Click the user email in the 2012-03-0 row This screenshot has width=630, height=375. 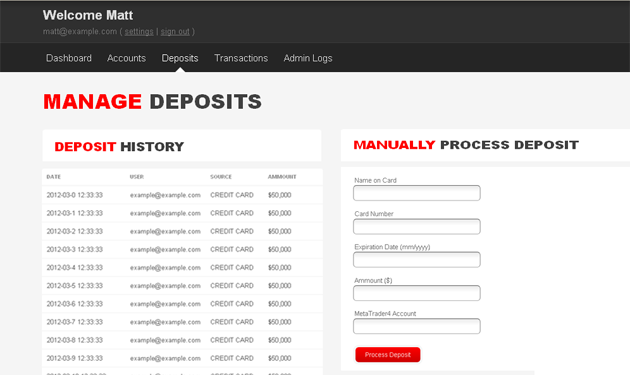pos(165,195)
